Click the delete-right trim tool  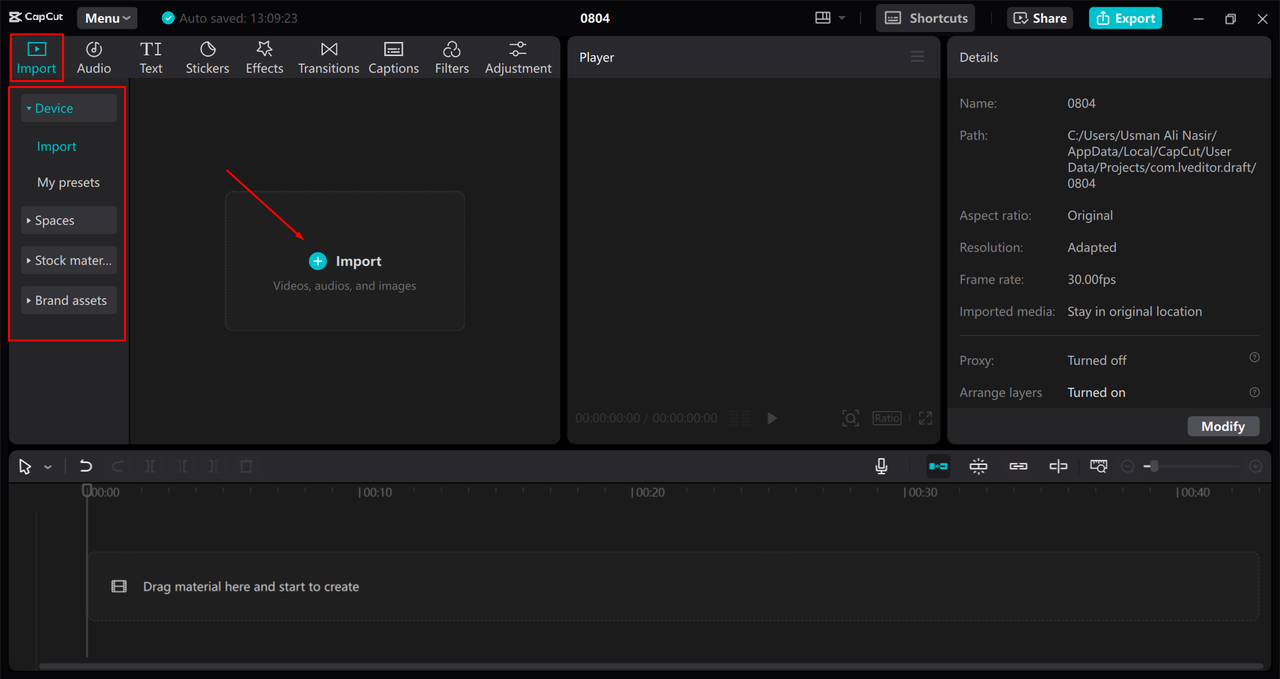[x=214, y=466]
